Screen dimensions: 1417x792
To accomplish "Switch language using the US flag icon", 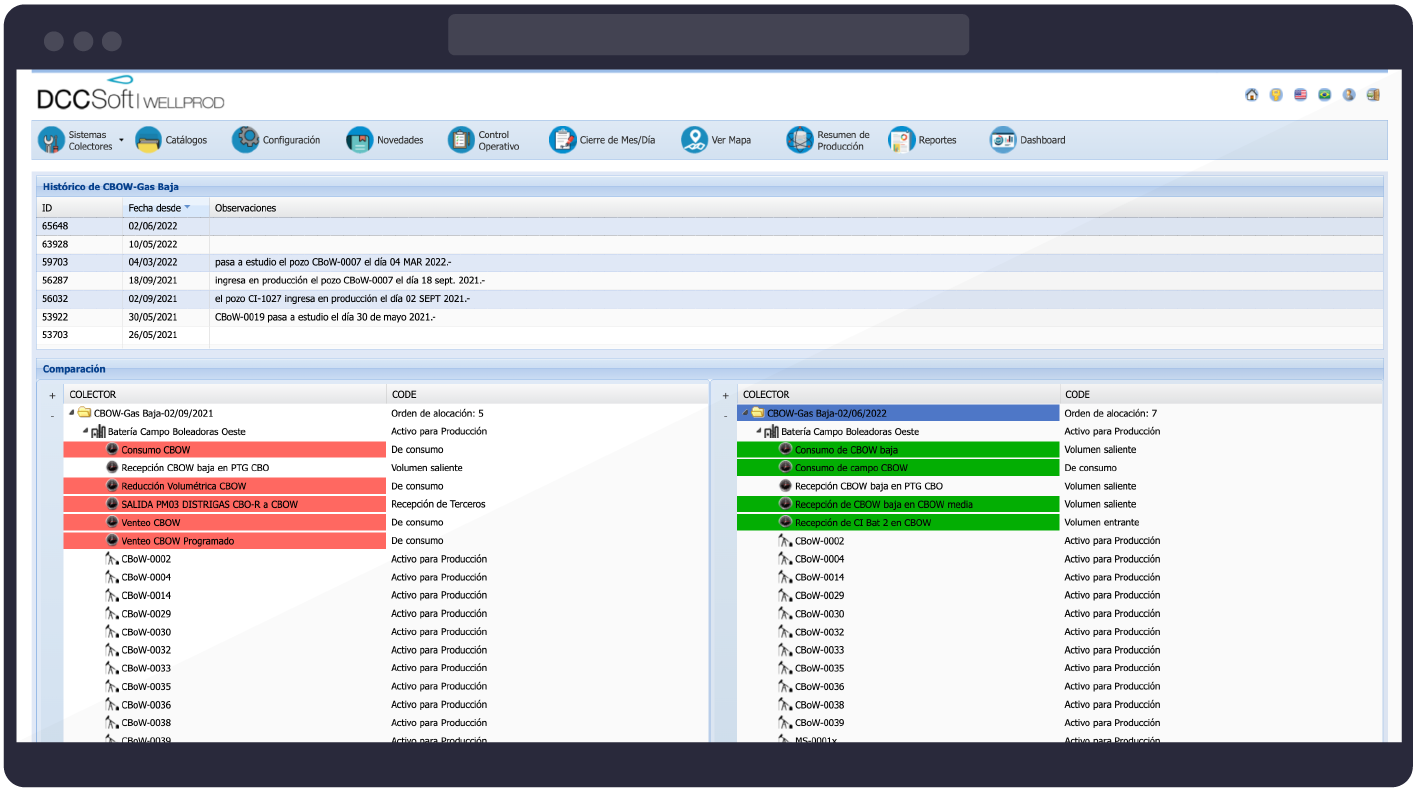I will click(x=1300, y=95).
